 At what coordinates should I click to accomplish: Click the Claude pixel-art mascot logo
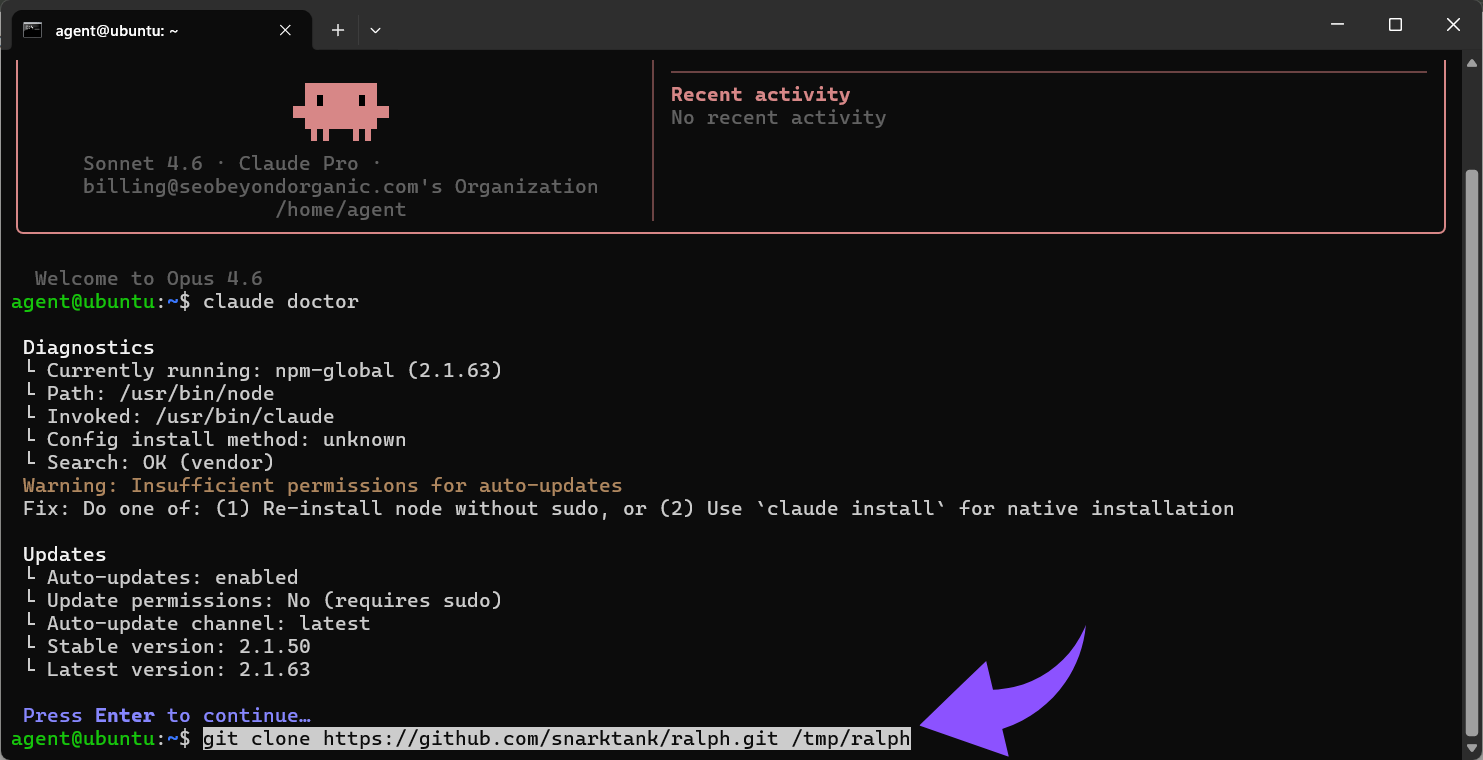[x=341, y=110]
